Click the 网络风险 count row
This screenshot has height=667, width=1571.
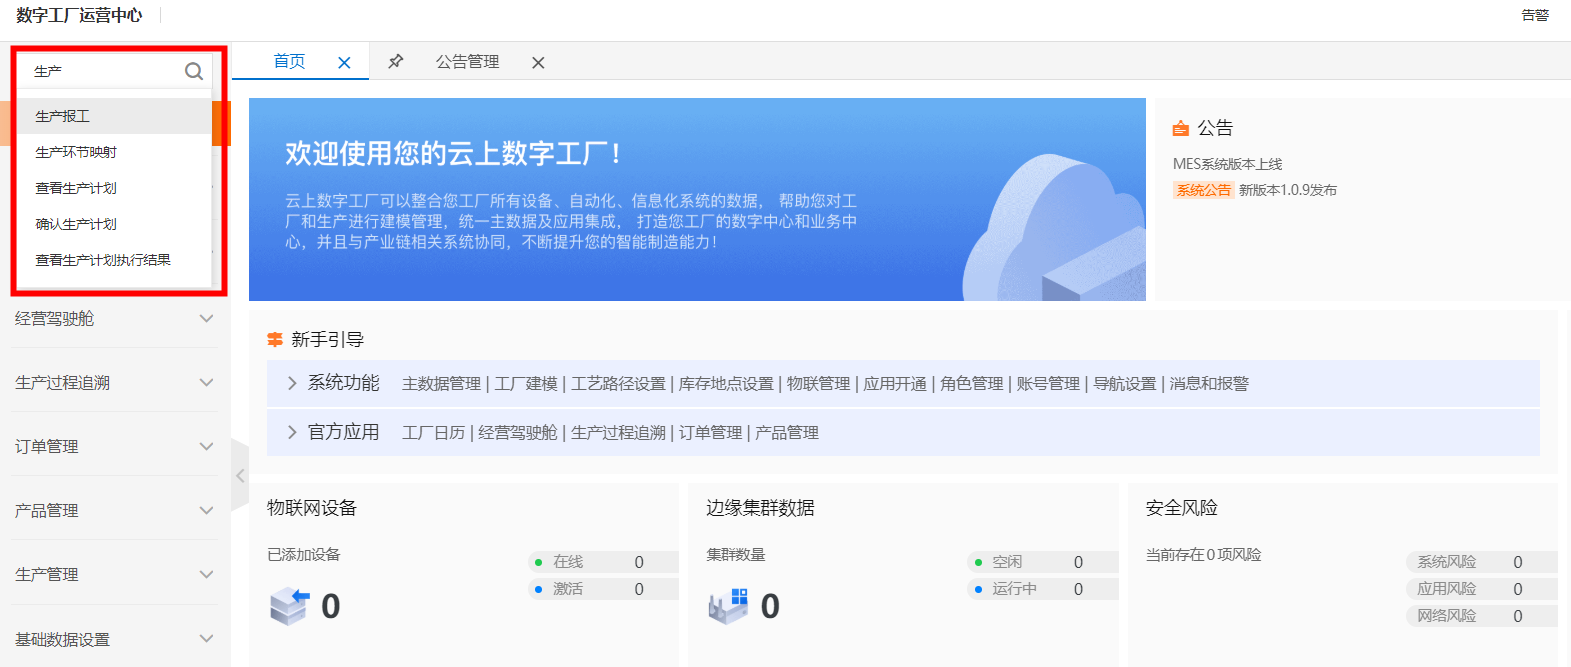(x=1481, y=616)
